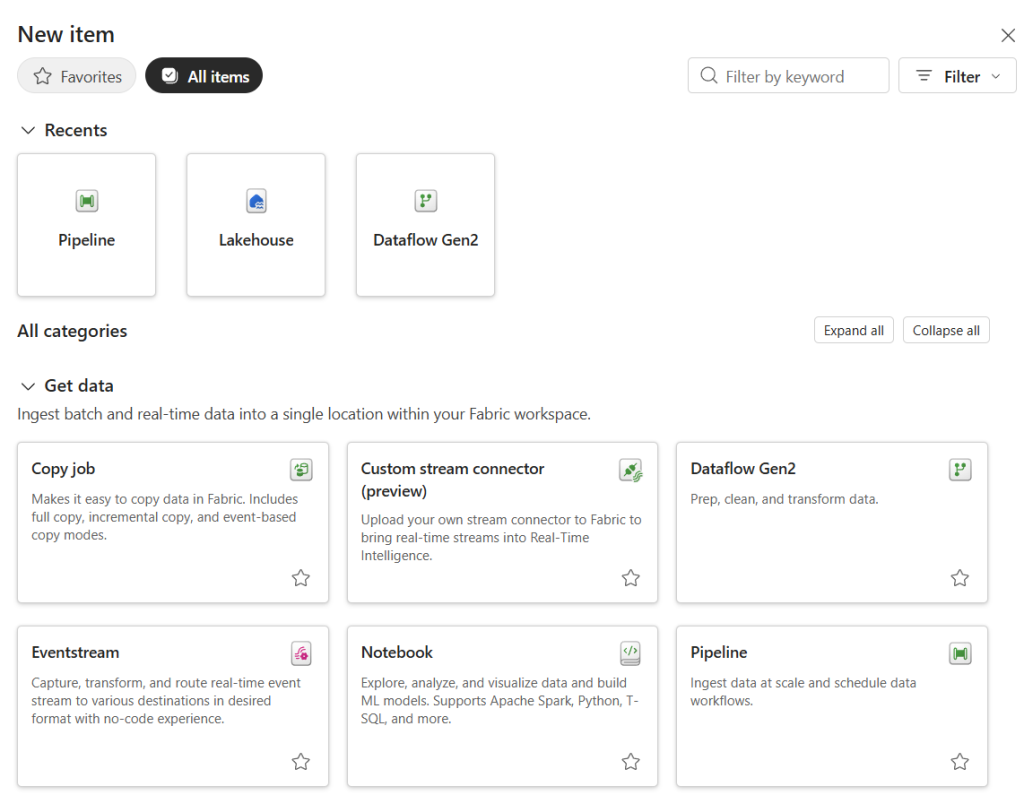Image resolution: width=1024 pixels, height=795 pixels.
Task: Favorite the Copy job item with its star
Action: pyautogui.click(x=301, y=578)
